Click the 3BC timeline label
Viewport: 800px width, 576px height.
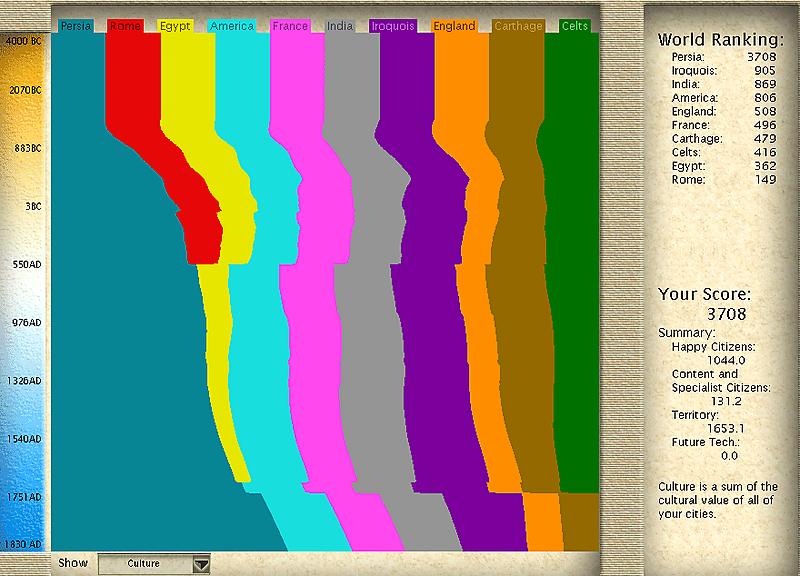[x=33, y=207]
